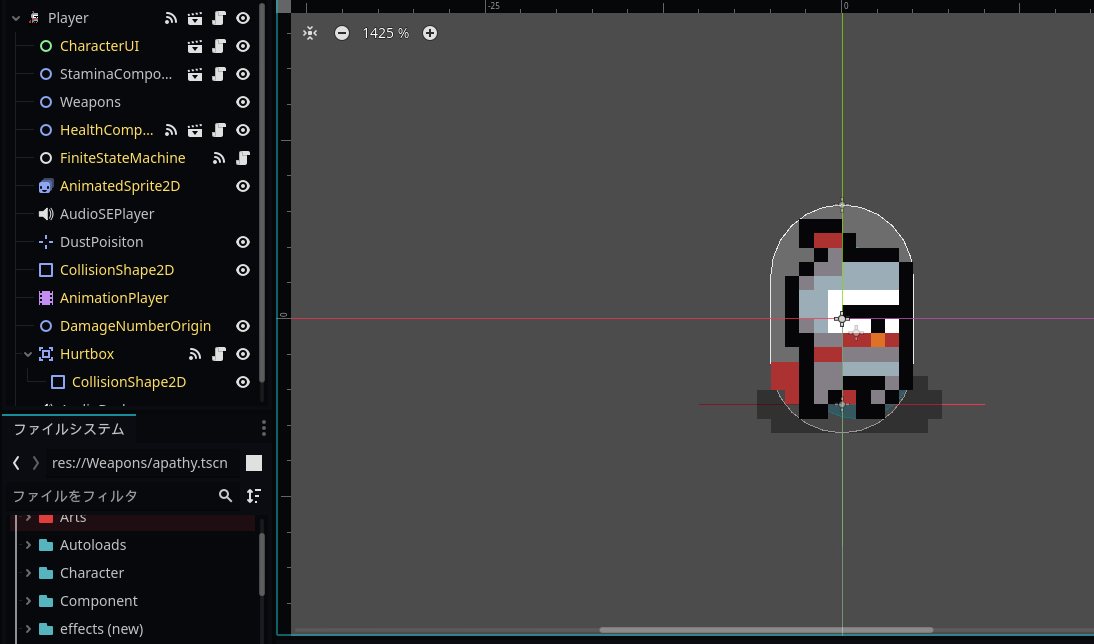Collapse the Hurtbox node children
Screen dimensions: 1094x644
coord(28,354)
